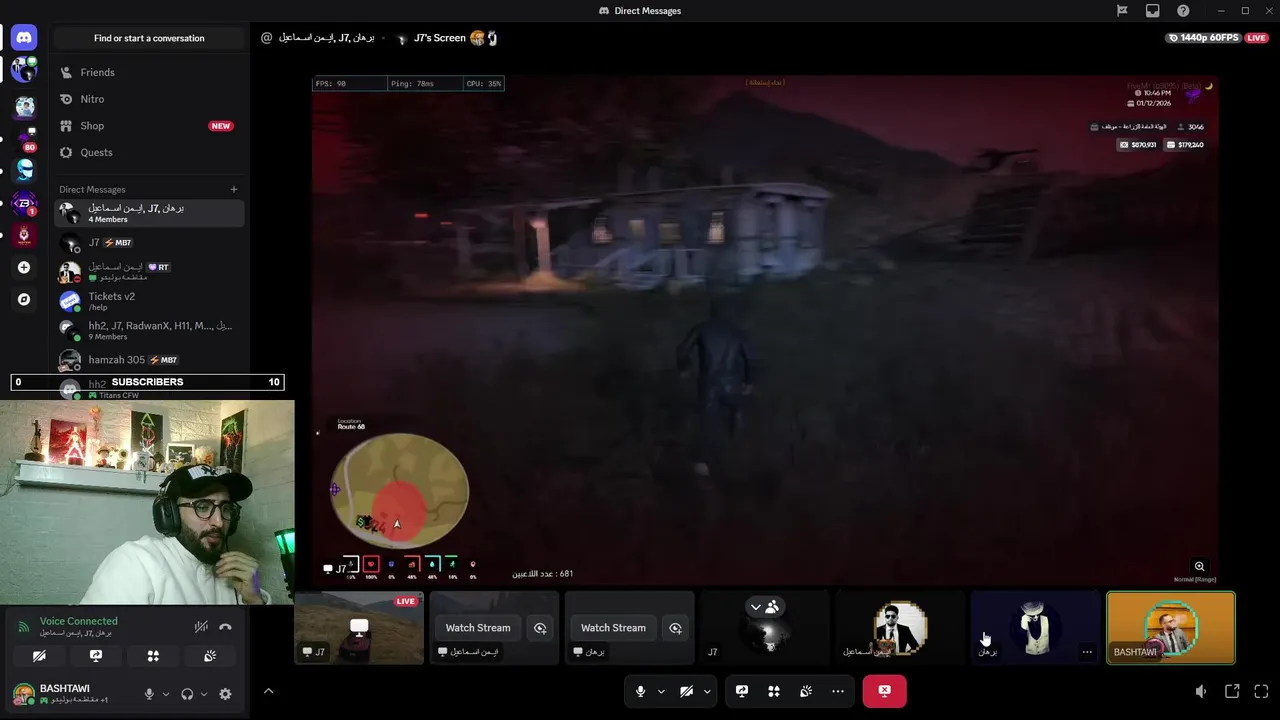Pop out the call window
Screen dimensions: 1280x720
coord(1232,691)
